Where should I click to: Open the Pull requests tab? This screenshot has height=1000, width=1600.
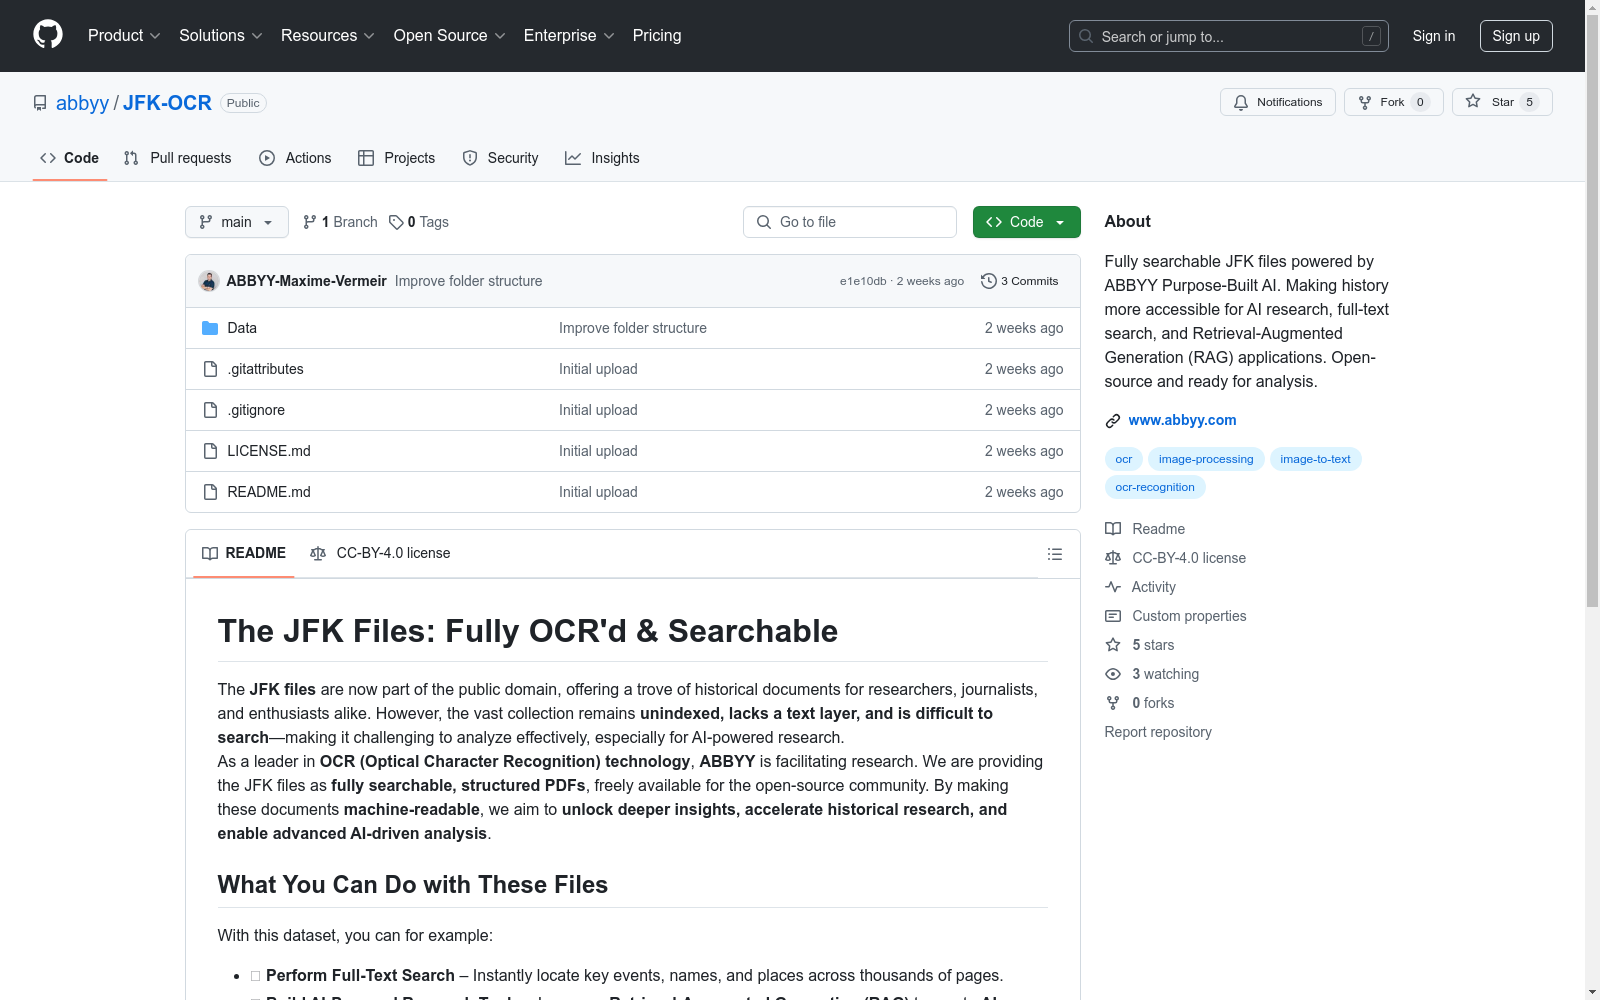pyautogui.click(x=177, y=158)
